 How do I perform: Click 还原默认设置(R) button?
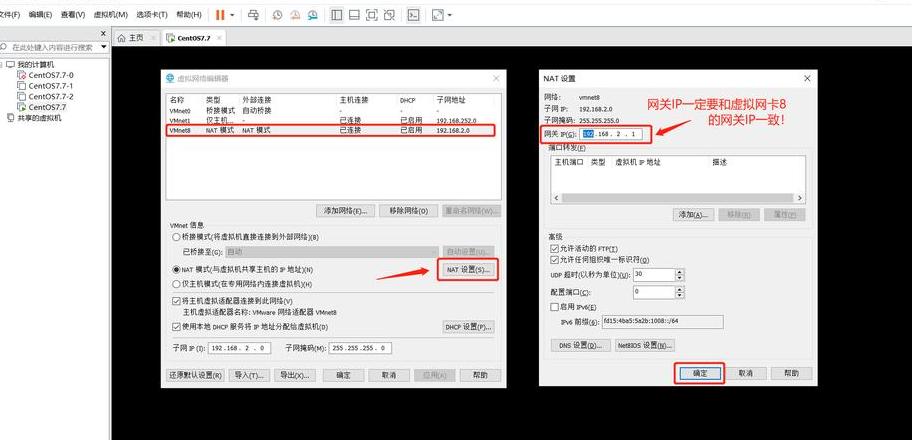click(x=195, y=375)
